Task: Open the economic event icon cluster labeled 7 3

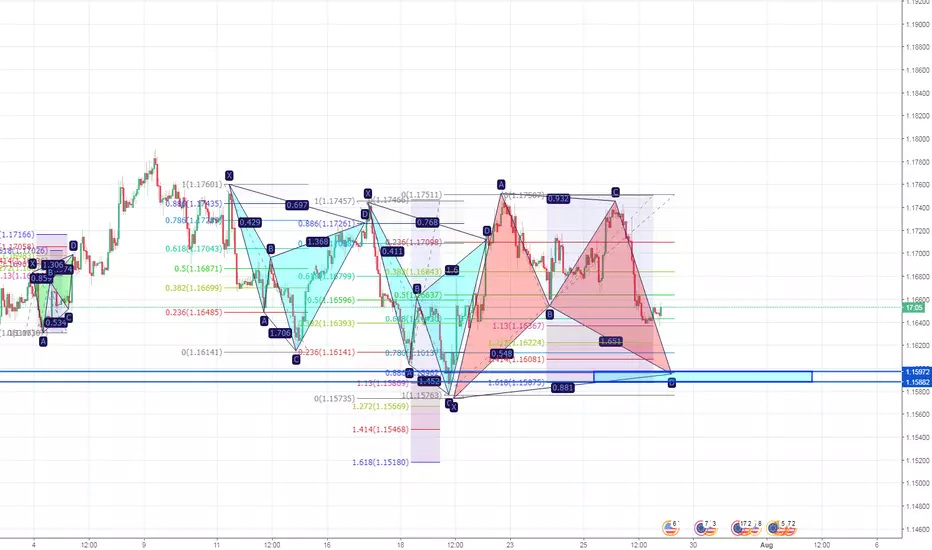Action: 704,527
